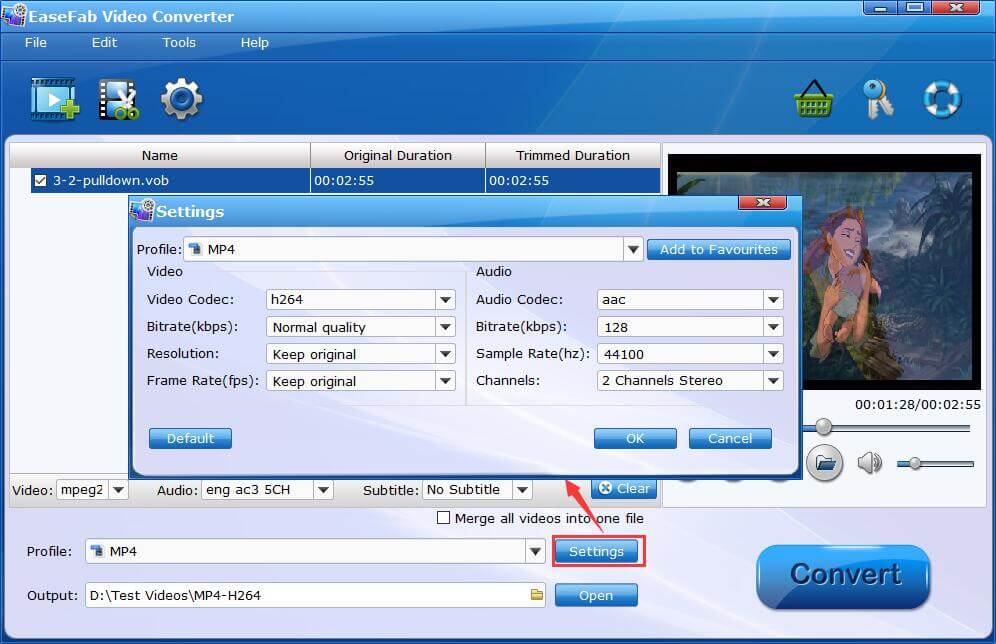
Task: Click Add to Favourites in Settings dialog
Action: click(719, 249)
